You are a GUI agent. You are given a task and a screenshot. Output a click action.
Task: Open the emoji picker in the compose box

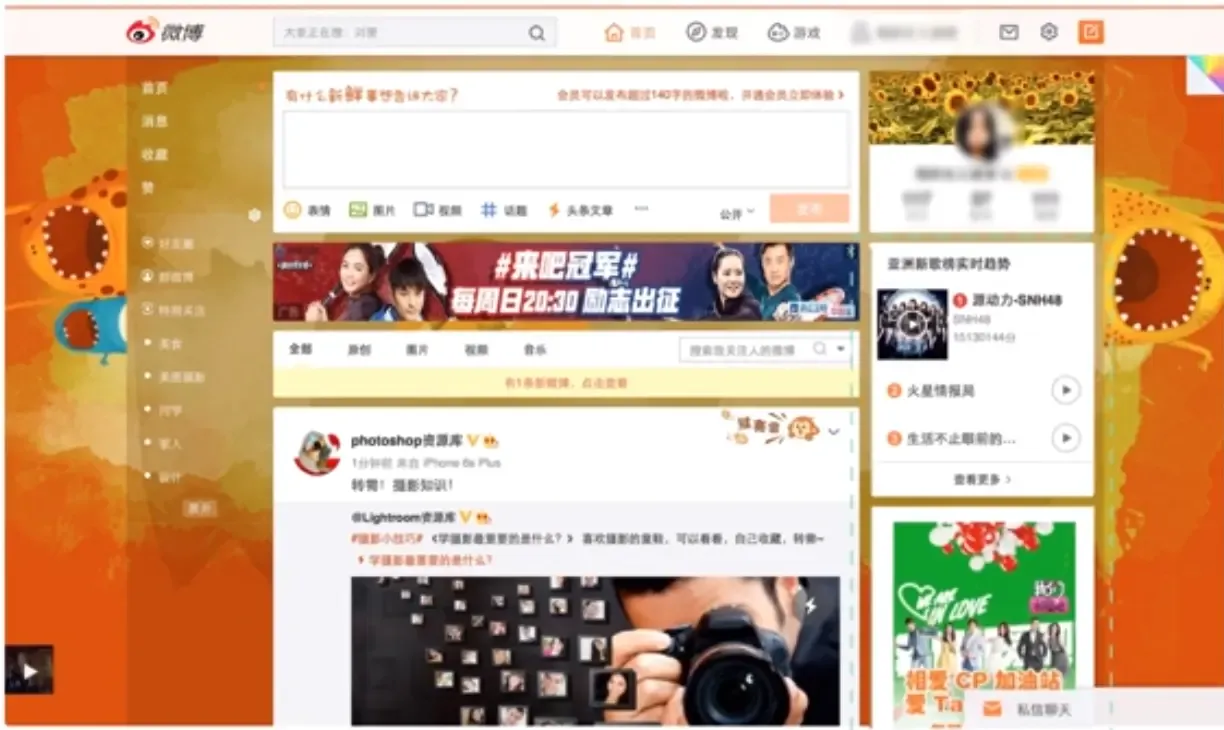[x=292, y=210]
